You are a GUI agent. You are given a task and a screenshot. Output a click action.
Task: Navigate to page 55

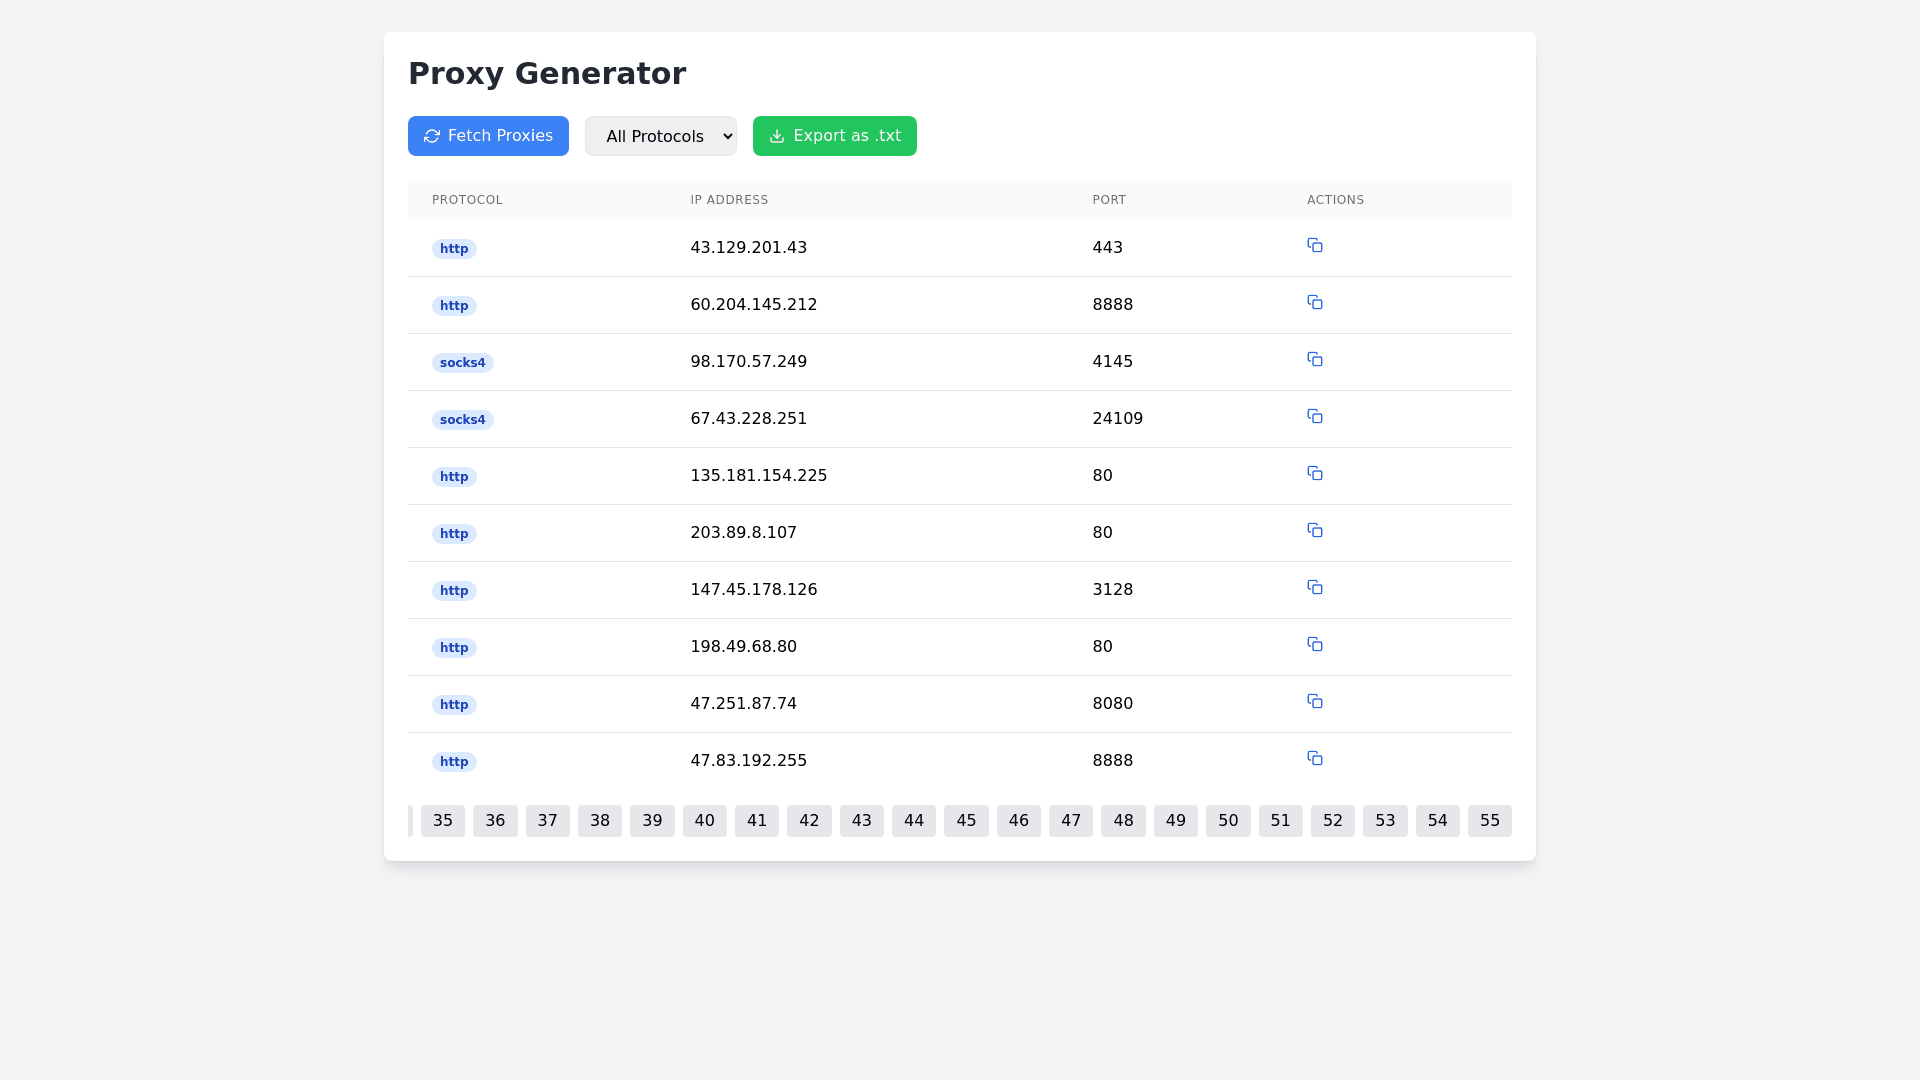1489,821
